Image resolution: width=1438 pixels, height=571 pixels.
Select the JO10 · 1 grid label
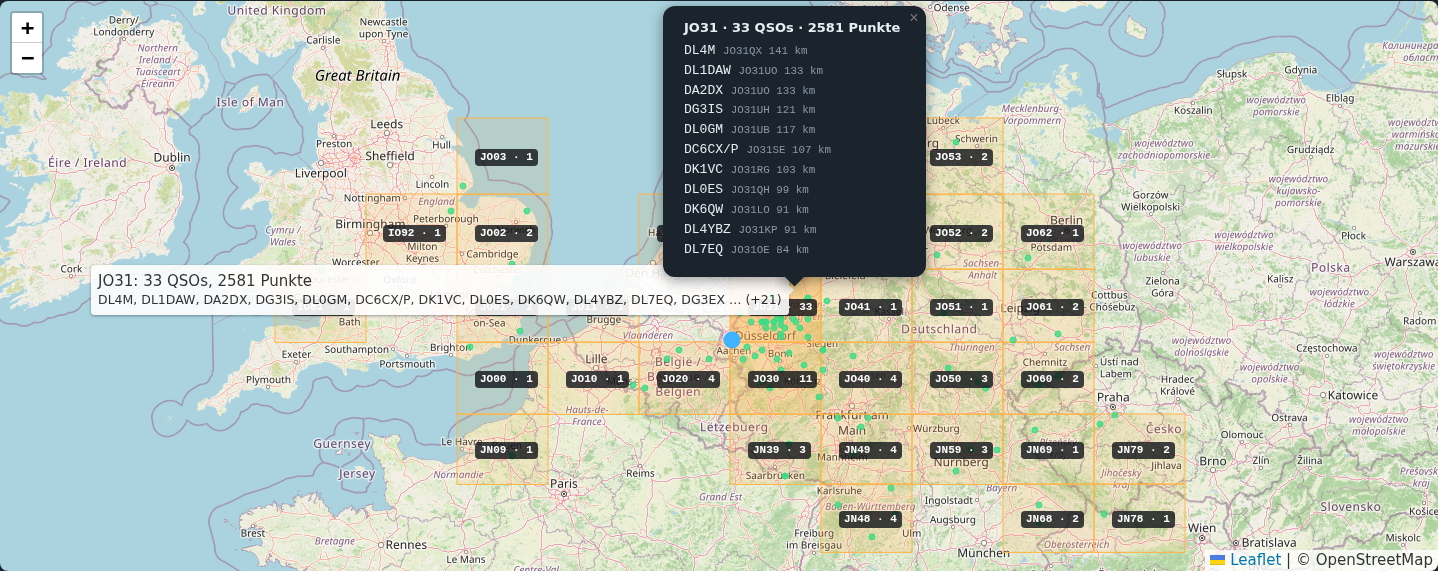[x=598, y=379]
